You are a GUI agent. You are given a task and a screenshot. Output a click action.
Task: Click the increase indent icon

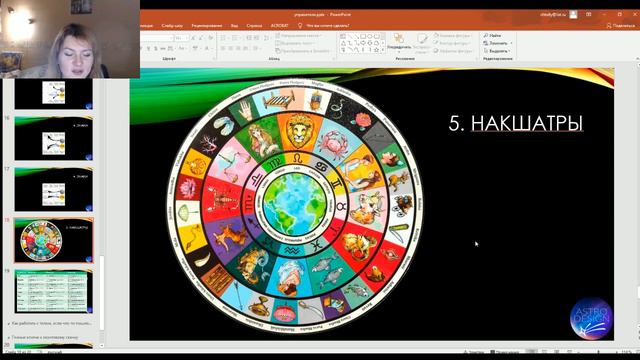(x=256, y=38)
